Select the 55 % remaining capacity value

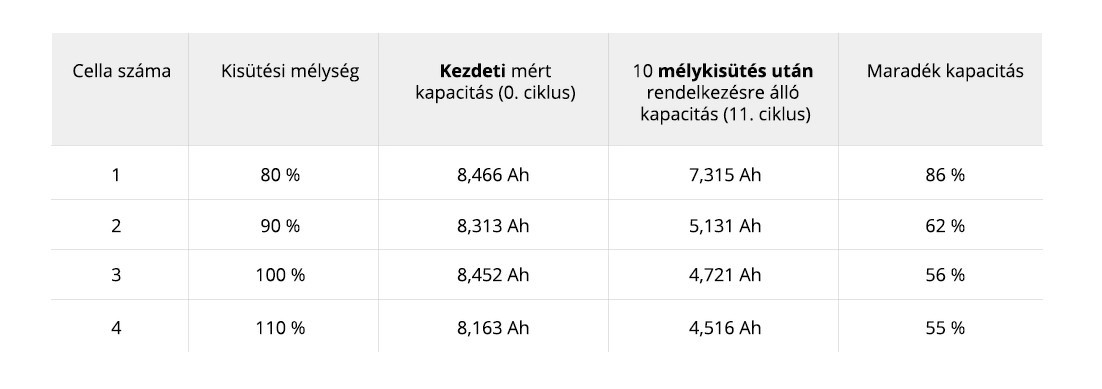(x=945, y=328)
